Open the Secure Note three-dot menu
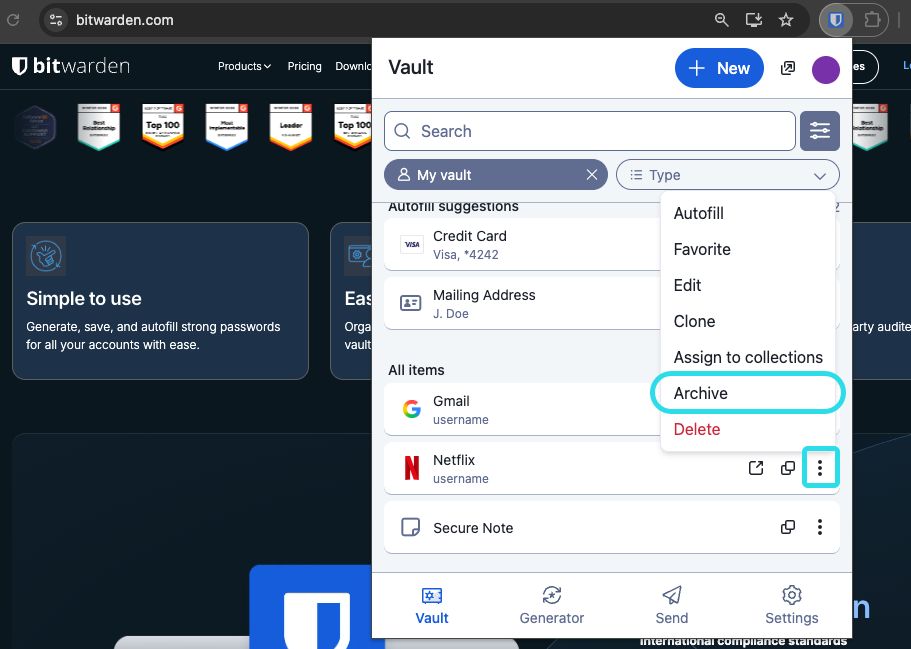911x649 pixels. click(820, 527)
